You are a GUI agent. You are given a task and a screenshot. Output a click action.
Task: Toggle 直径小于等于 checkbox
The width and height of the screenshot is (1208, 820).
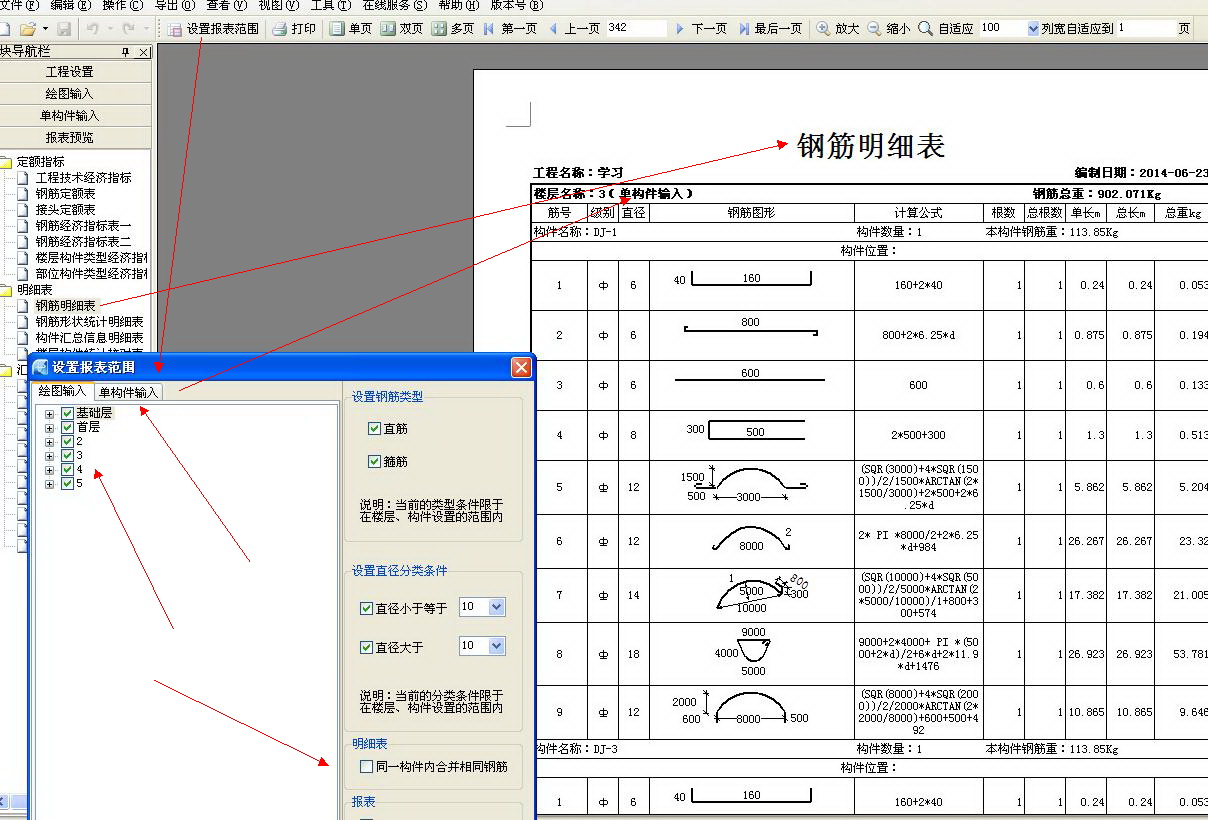tap(366, 608)
